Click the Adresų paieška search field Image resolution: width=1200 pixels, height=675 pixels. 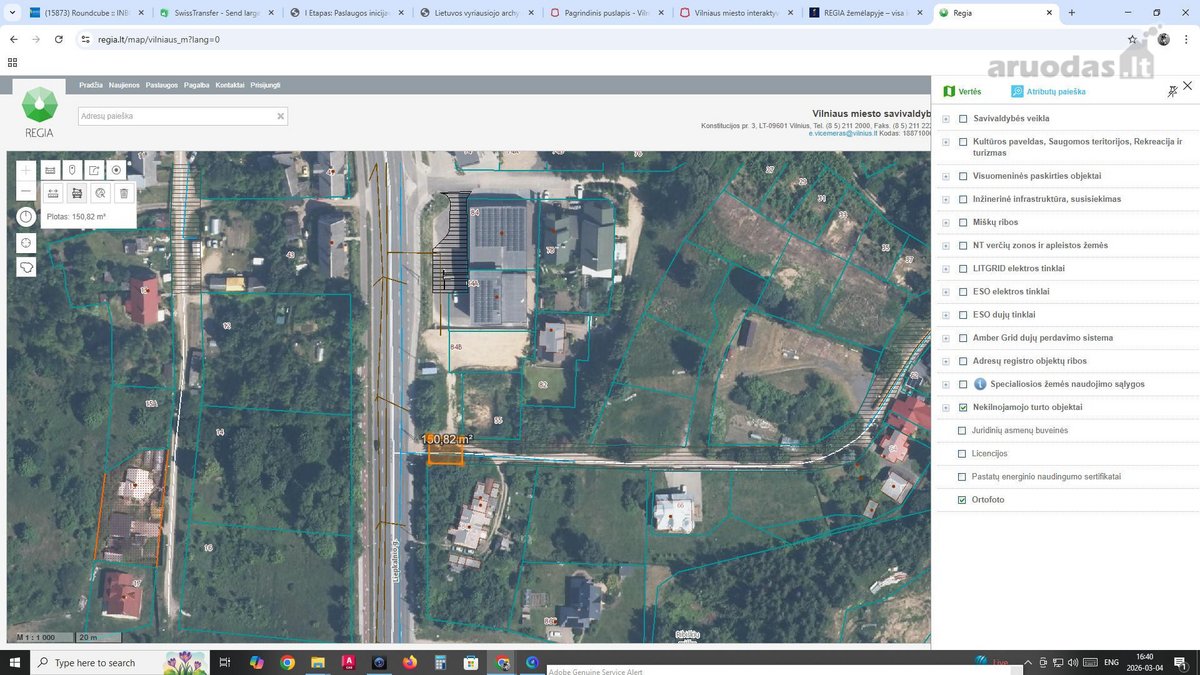coord(183,116)
